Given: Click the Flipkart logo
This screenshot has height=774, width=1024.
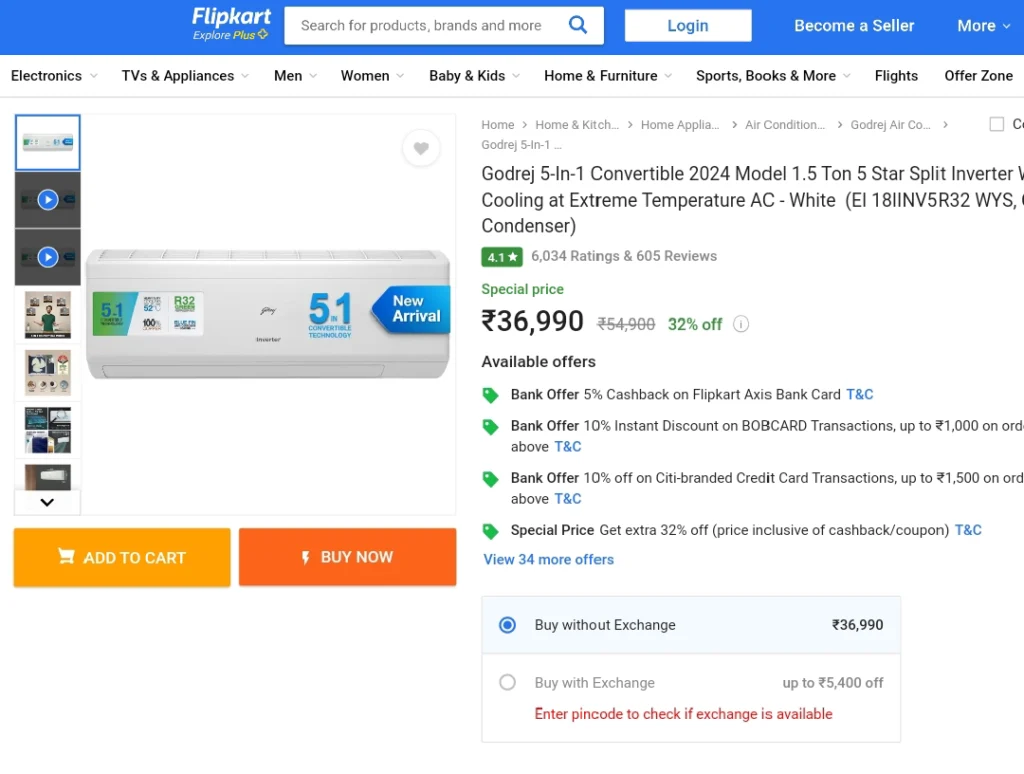Looking at the screenshot, I should pos(231,24).
